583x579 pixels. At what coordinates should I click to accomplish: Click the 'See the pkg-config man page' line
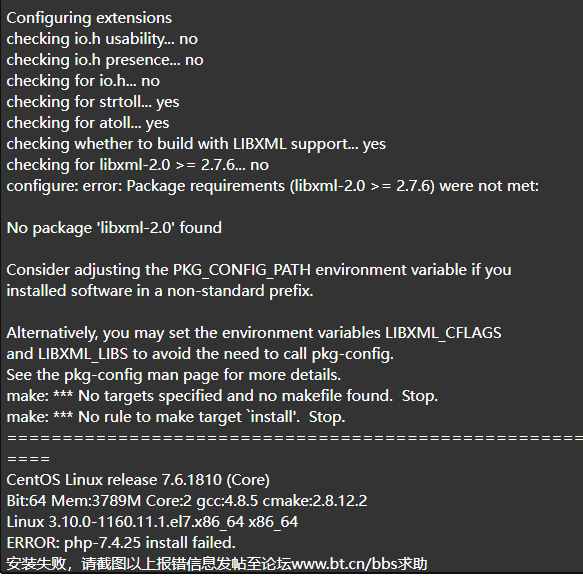click(174, 375)
